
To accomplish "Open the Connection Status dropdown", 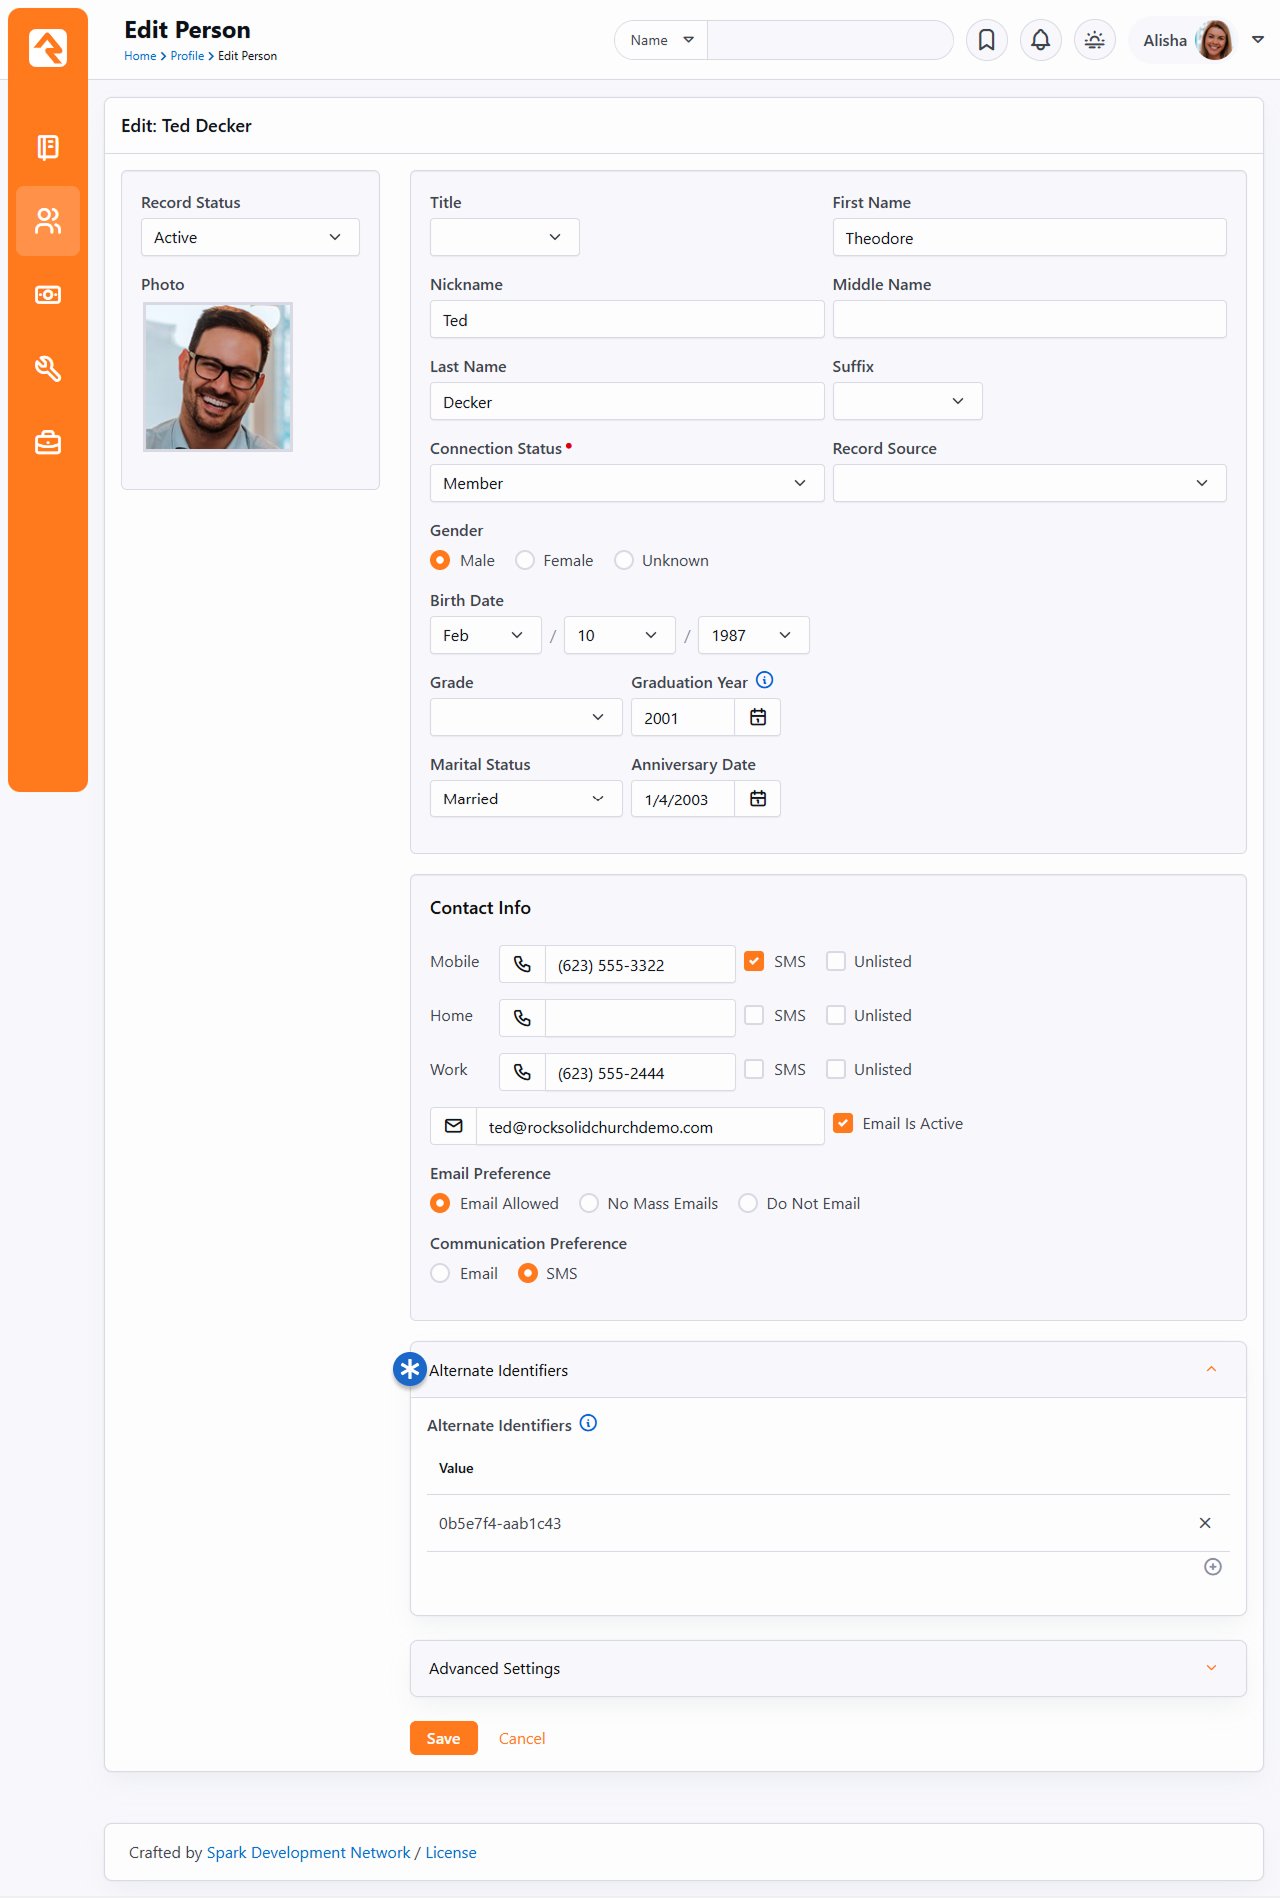I will point(626,483).
